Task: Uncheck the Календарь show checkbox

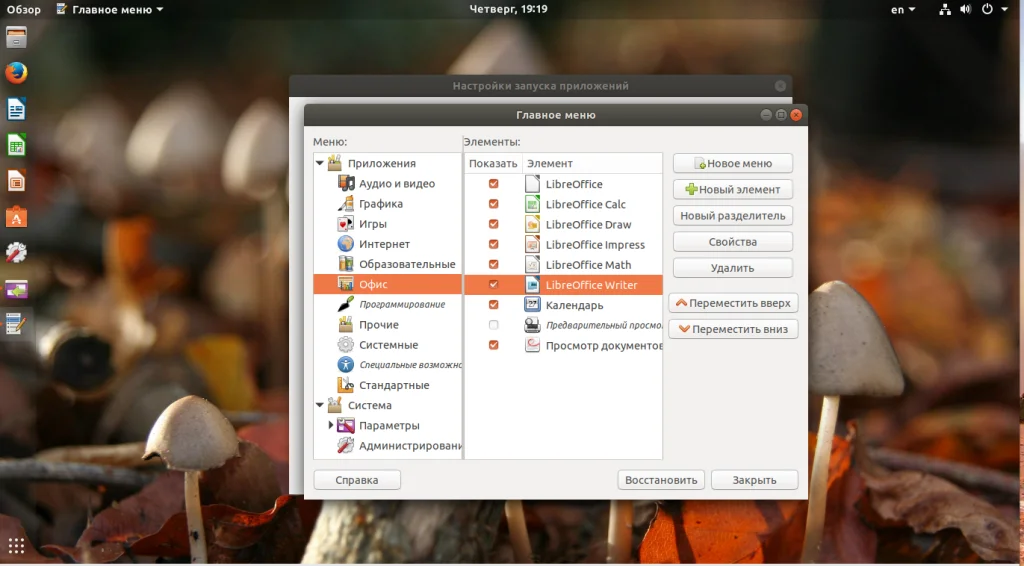Action: pyautogui.click(x=494, y=305)
